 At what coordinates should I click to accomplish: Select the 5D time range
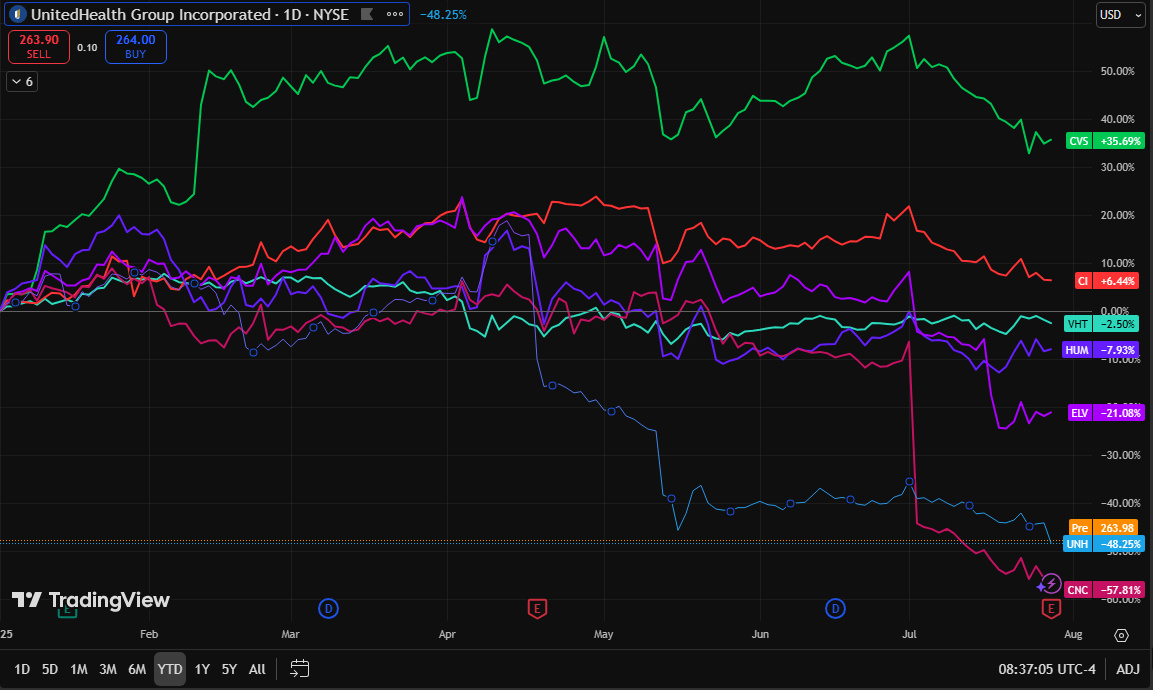(x=50, y=669)
